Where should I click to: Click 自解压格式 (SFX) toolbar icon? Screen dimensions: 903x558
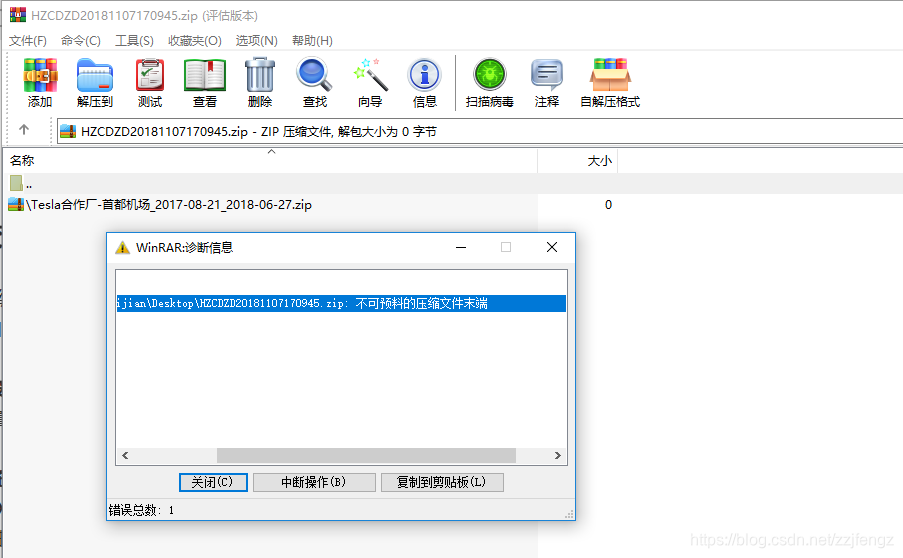610,82
